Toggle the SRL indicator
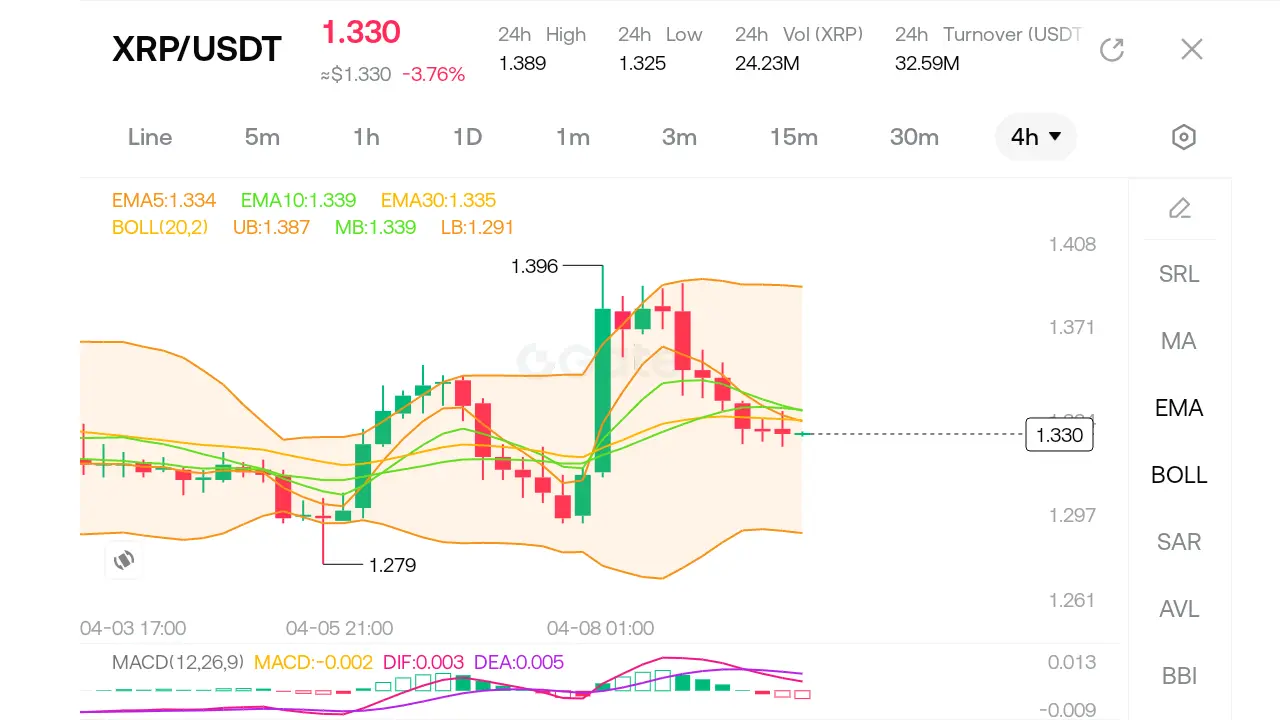The width and height of the screenshot is (1280, 720). tap(1179, 274)
